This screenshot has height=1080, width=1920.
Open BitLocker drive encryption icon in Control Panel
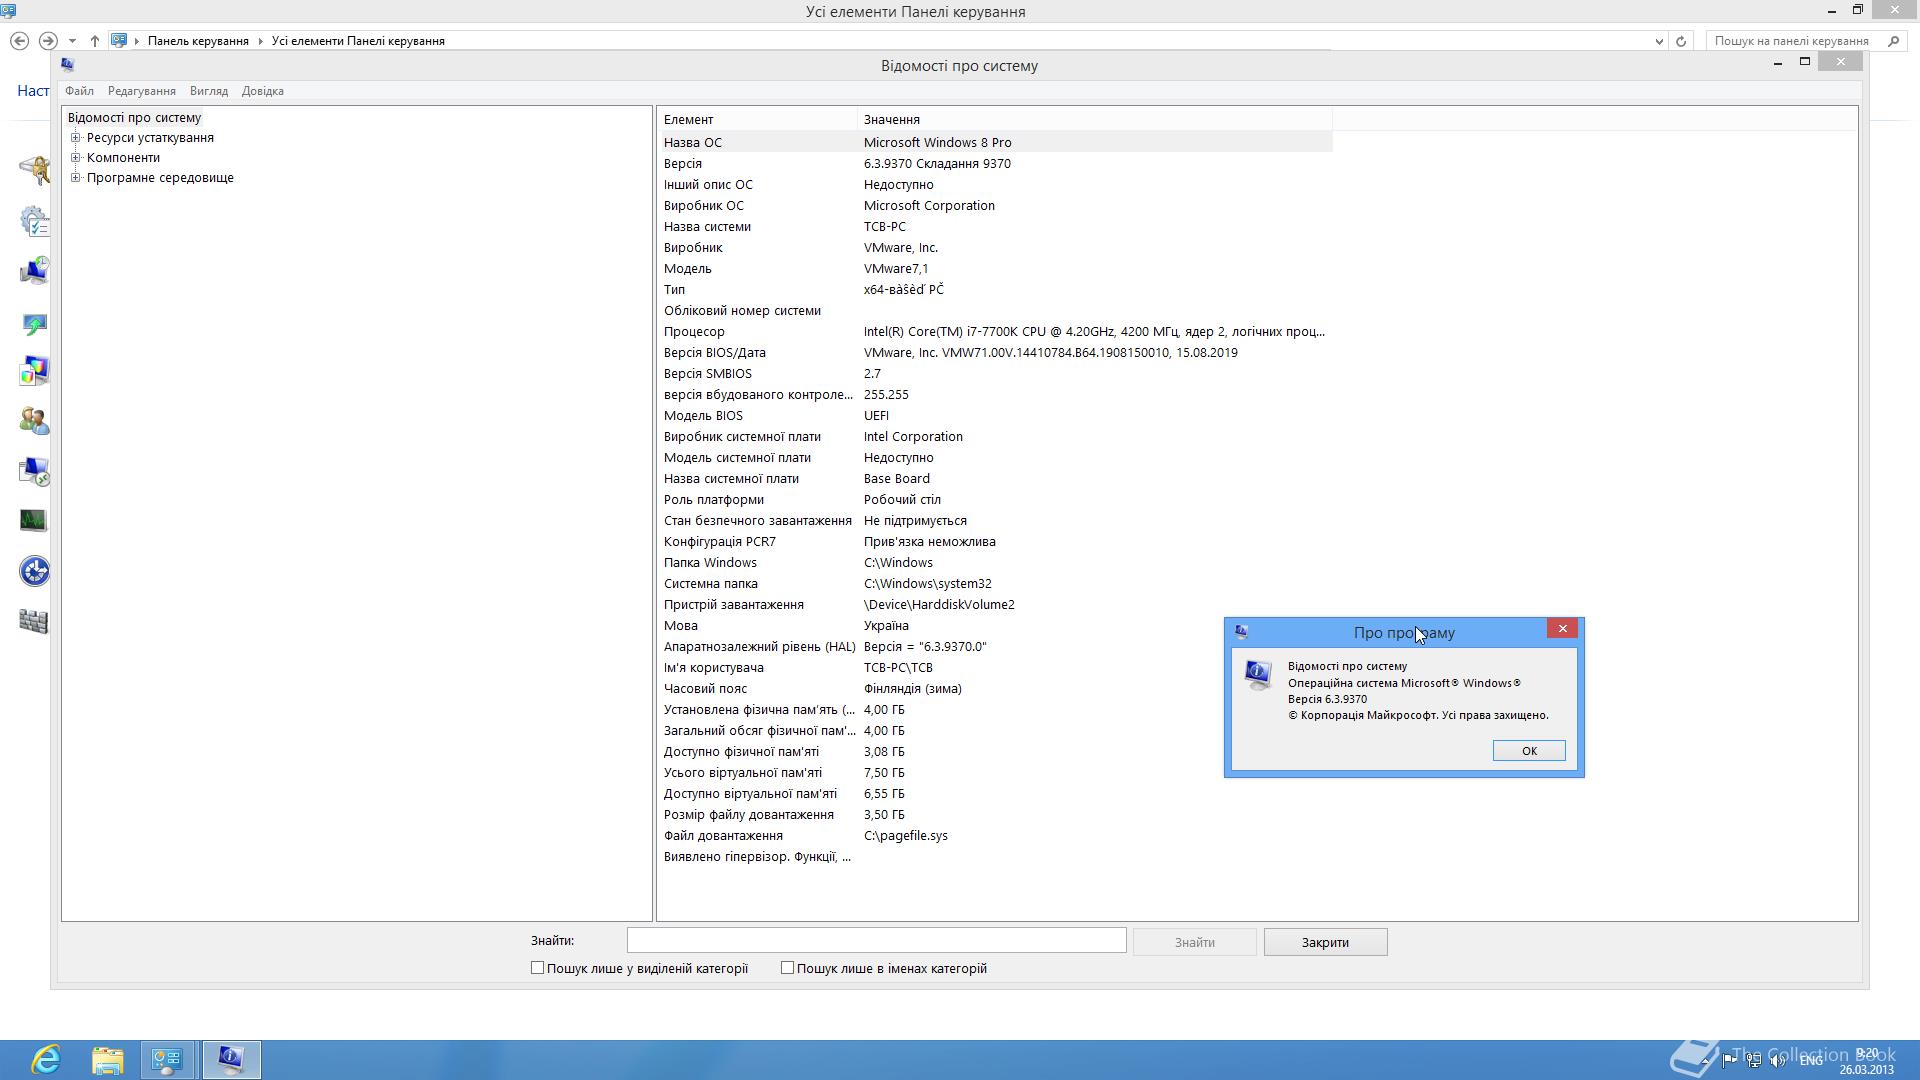pos(34,170)
